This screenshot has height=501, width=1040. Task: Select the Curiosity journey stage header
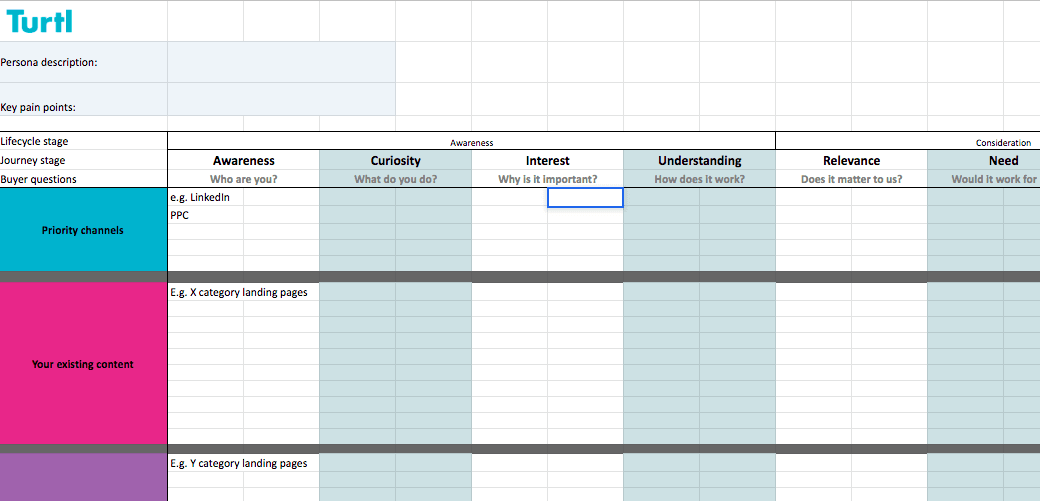pyautogui.click(x=395, y=160)
